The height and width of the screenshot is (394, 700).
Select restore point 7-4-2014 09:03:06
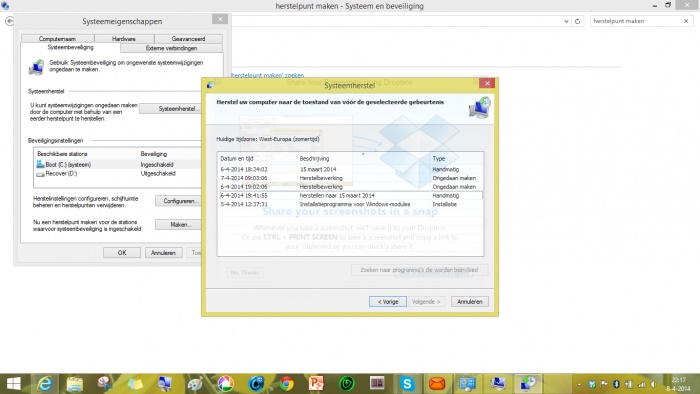click(x=350, y=178)
